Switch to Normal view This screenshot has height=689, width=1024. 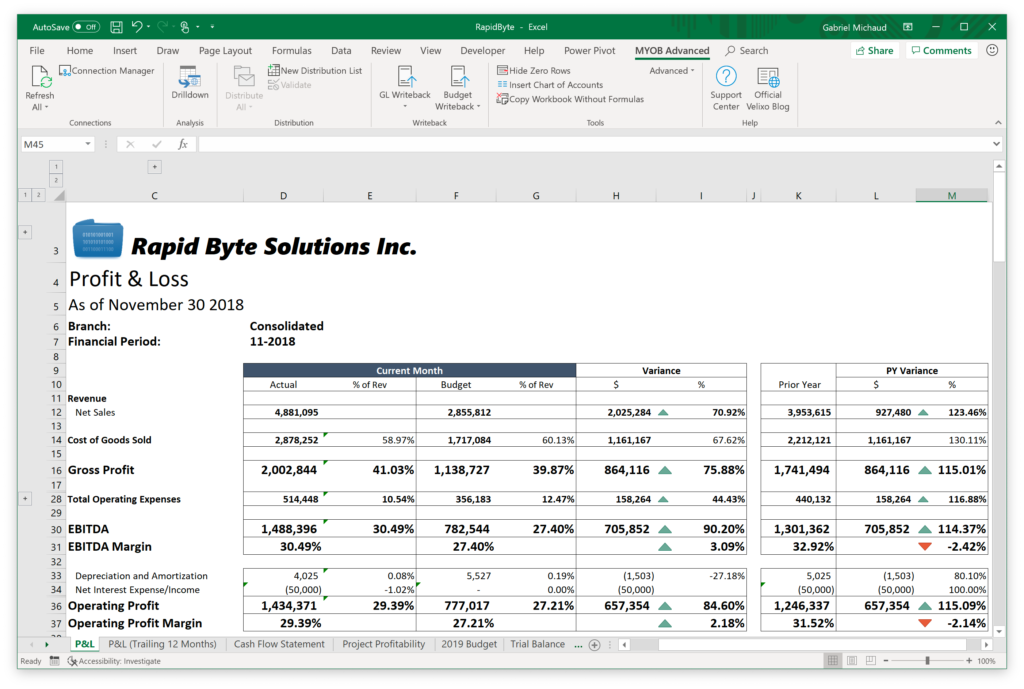(x=833, y=661)
